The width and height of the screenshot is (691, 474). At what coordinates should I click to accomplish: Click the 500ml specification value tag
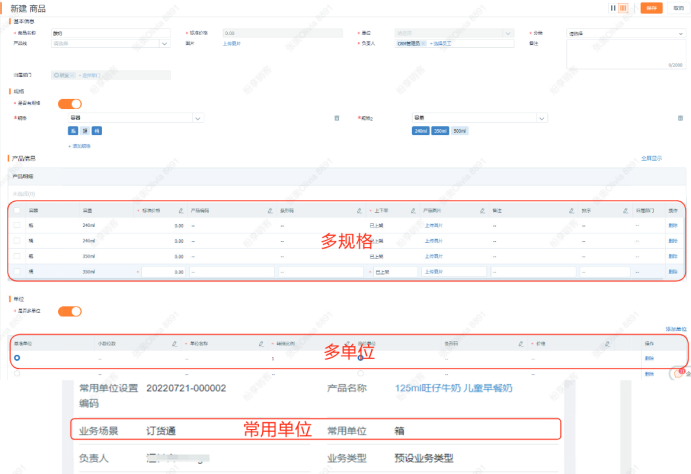tap(459, 131)
